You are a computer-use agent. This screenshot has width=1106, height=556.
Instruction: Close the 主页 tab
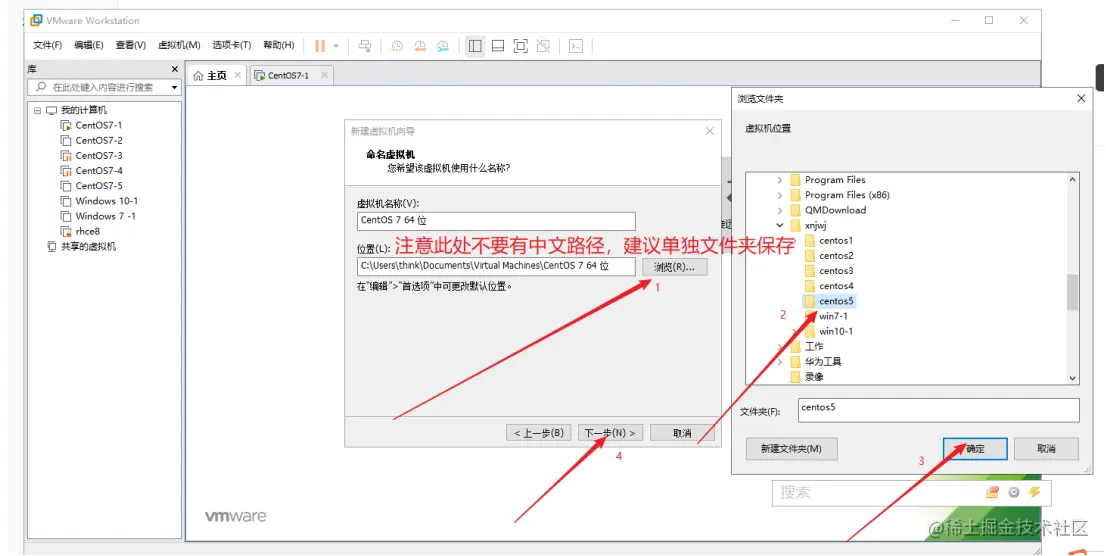coord(238,75)
